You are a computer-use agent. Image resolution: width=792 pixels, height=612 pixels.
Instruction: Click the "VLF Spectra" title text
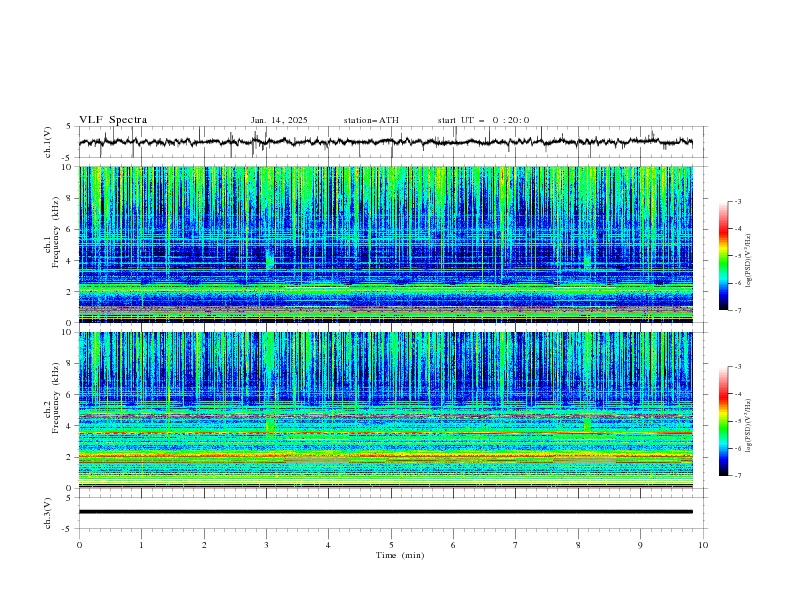click(113, 120)
